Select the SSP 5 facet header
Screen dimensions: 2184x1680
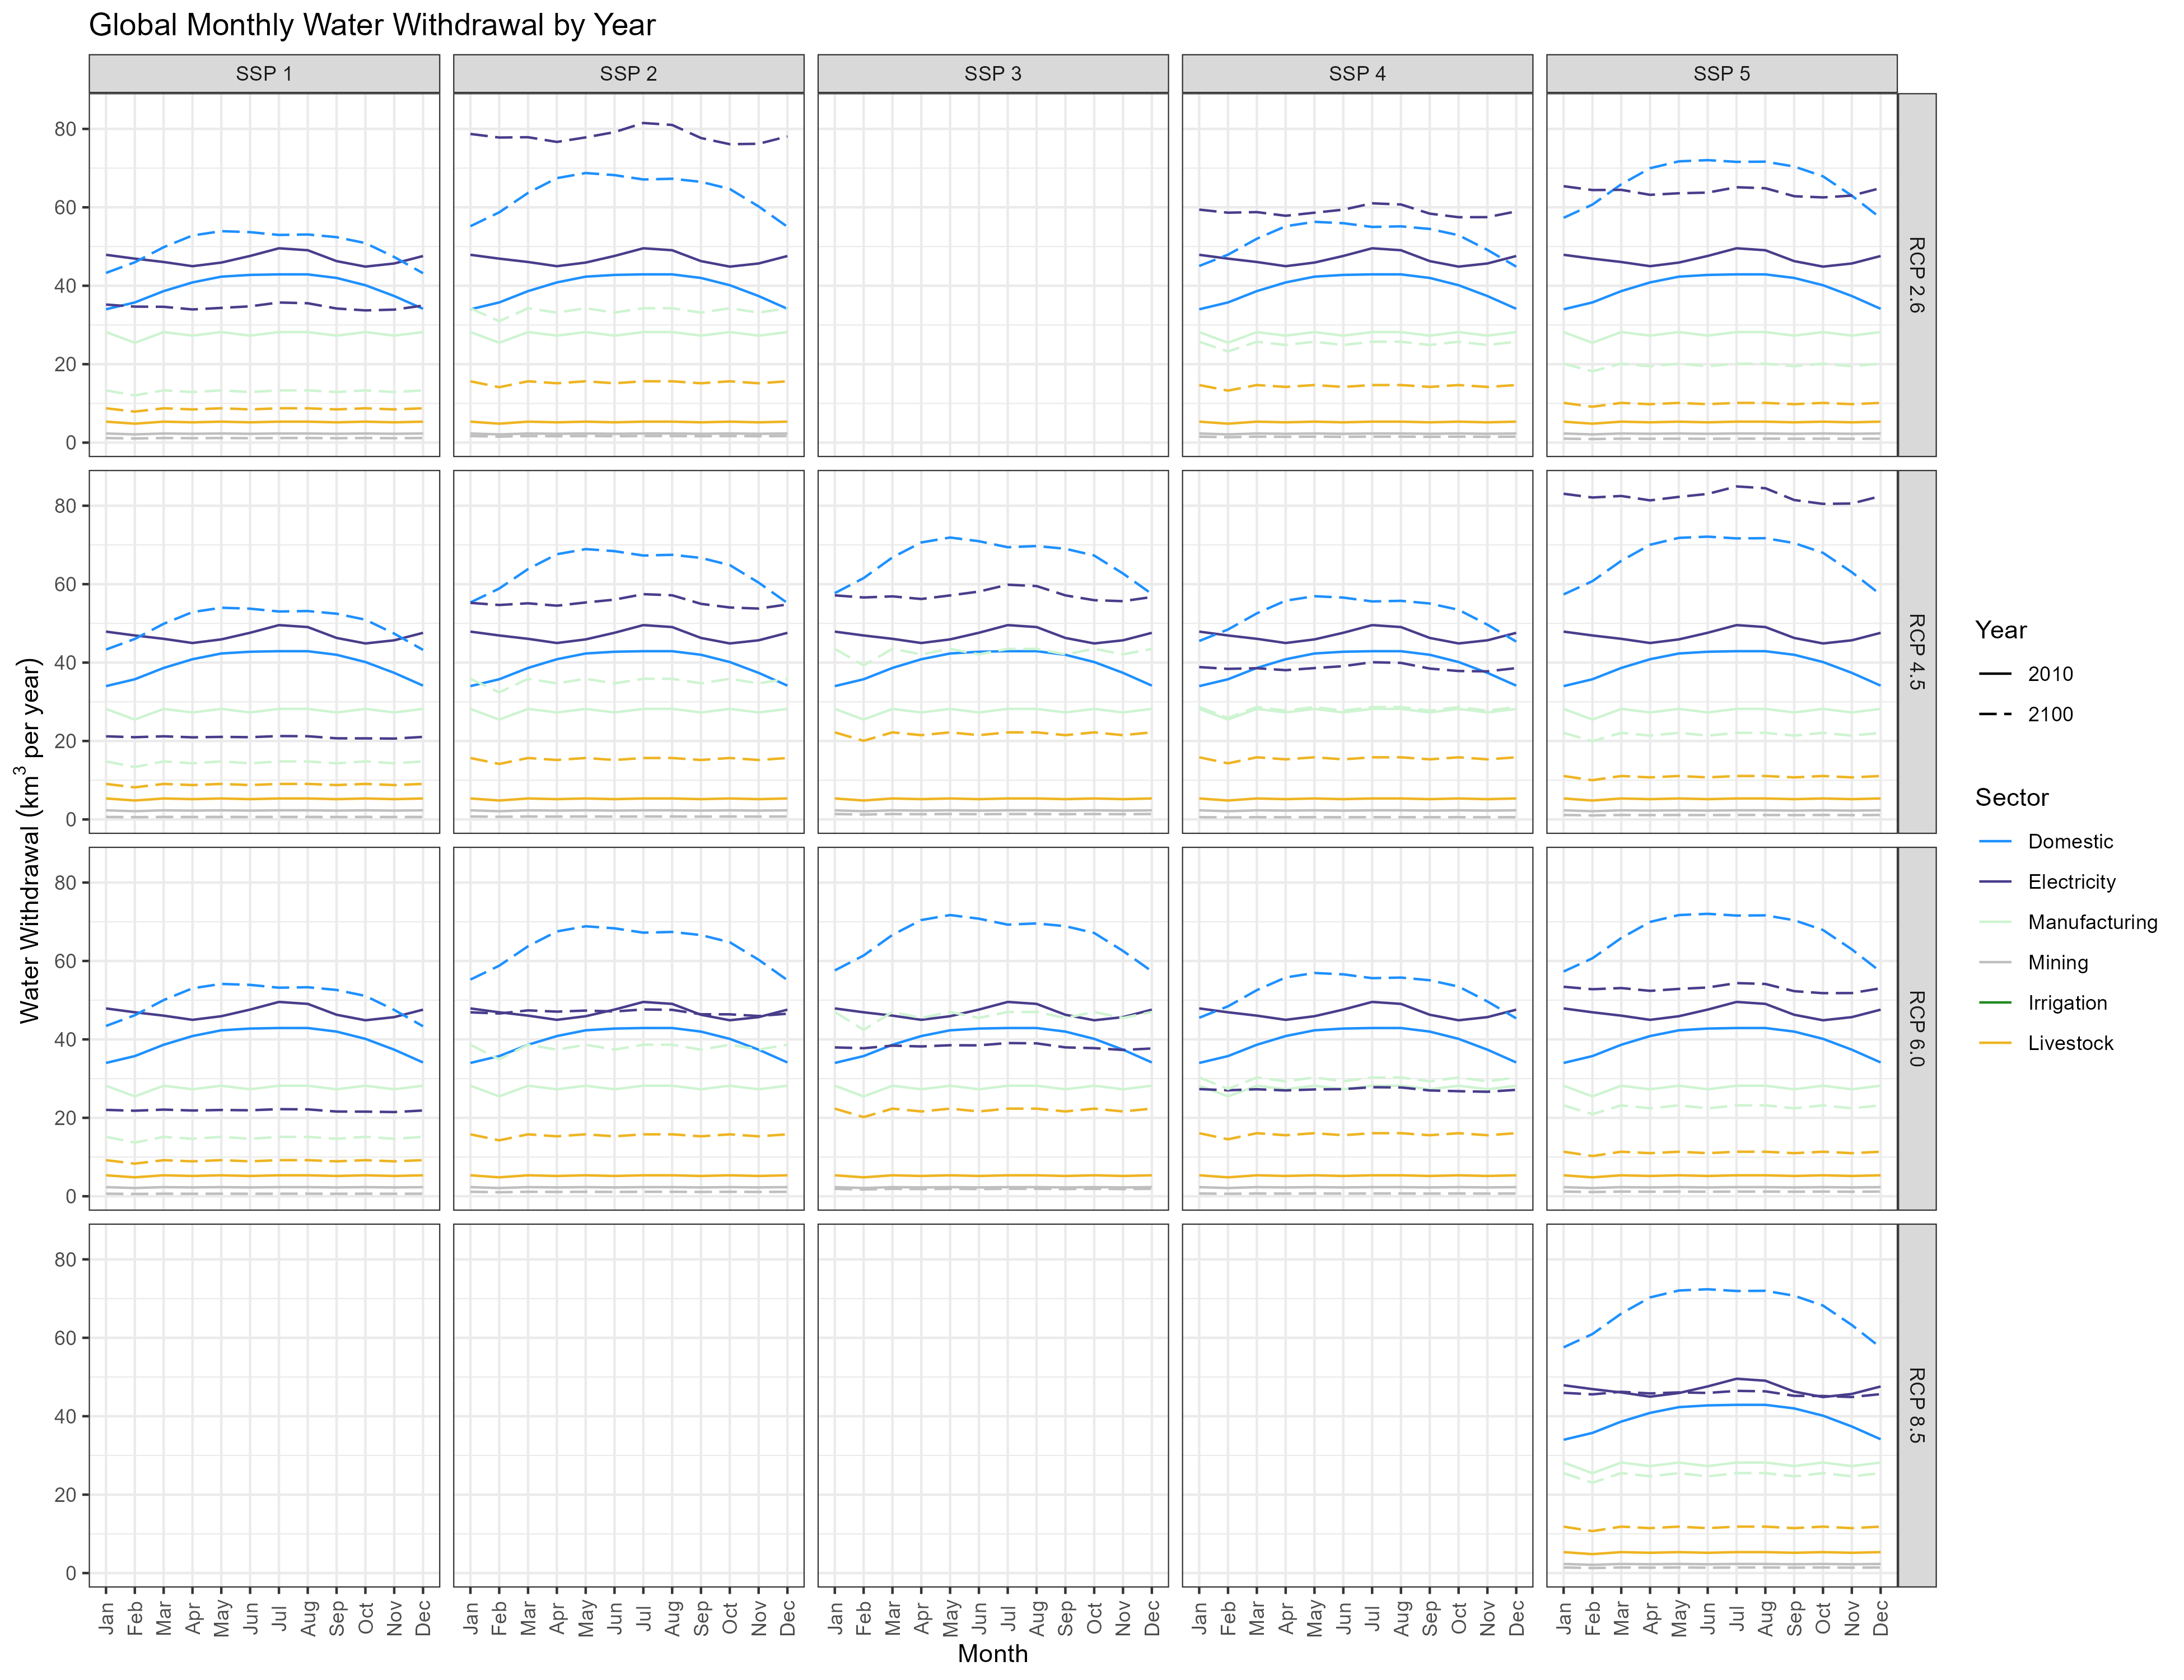click(x=1722, y=73)
